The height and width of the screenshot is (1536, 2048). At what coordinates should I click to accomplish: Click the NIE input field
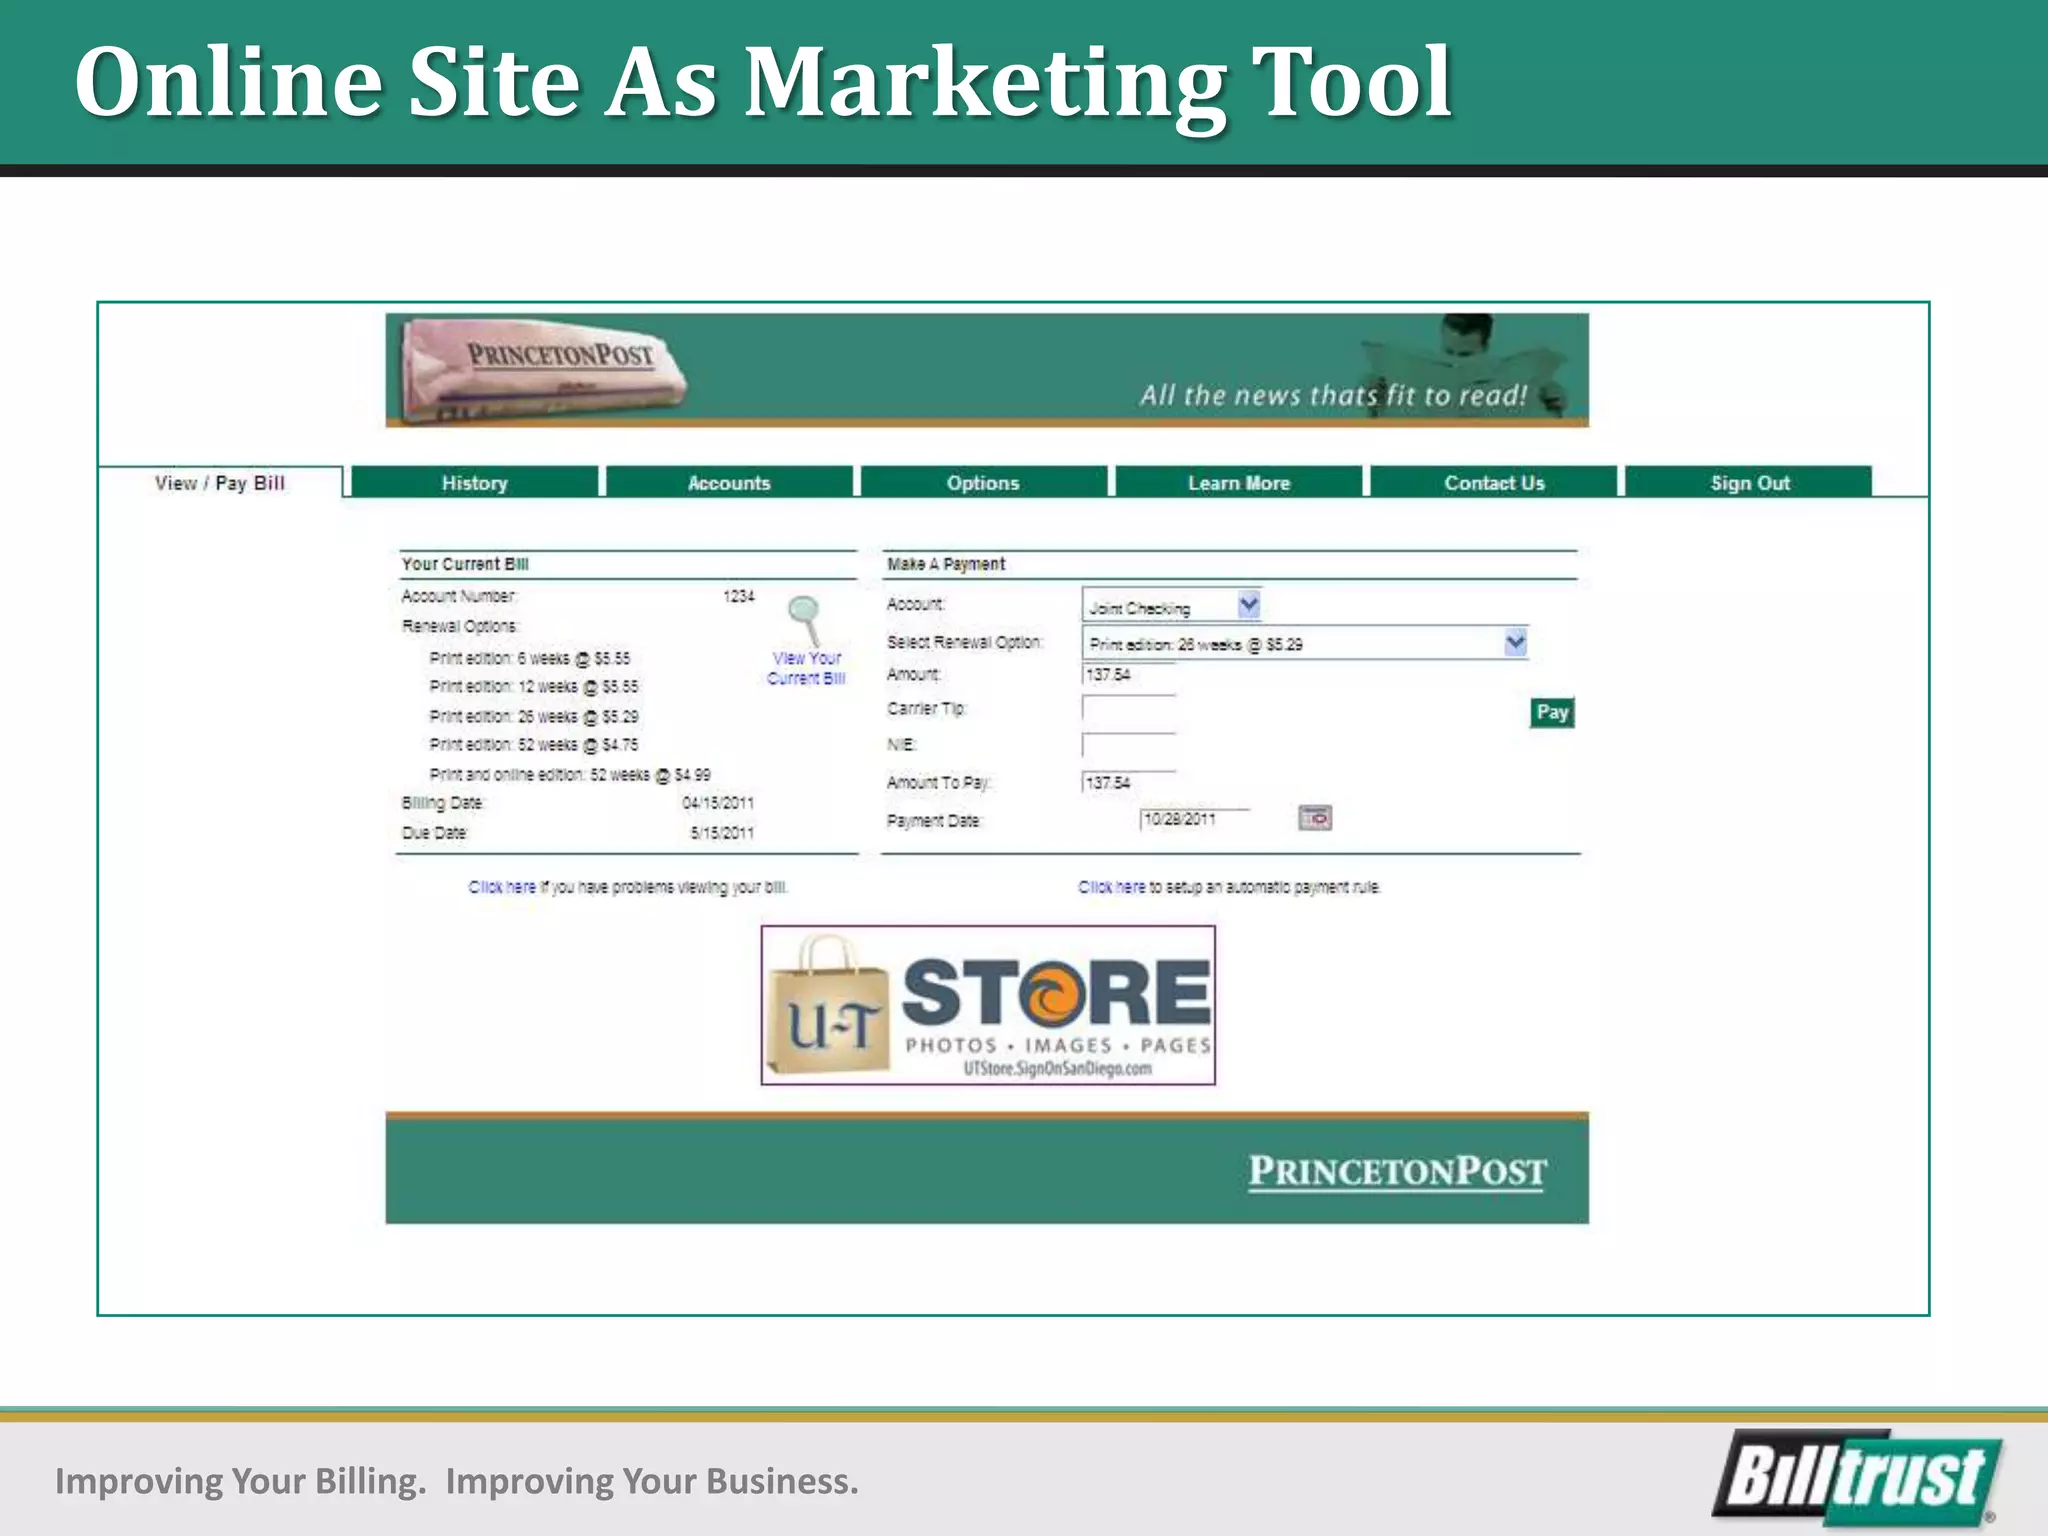tap(1128, 745)
